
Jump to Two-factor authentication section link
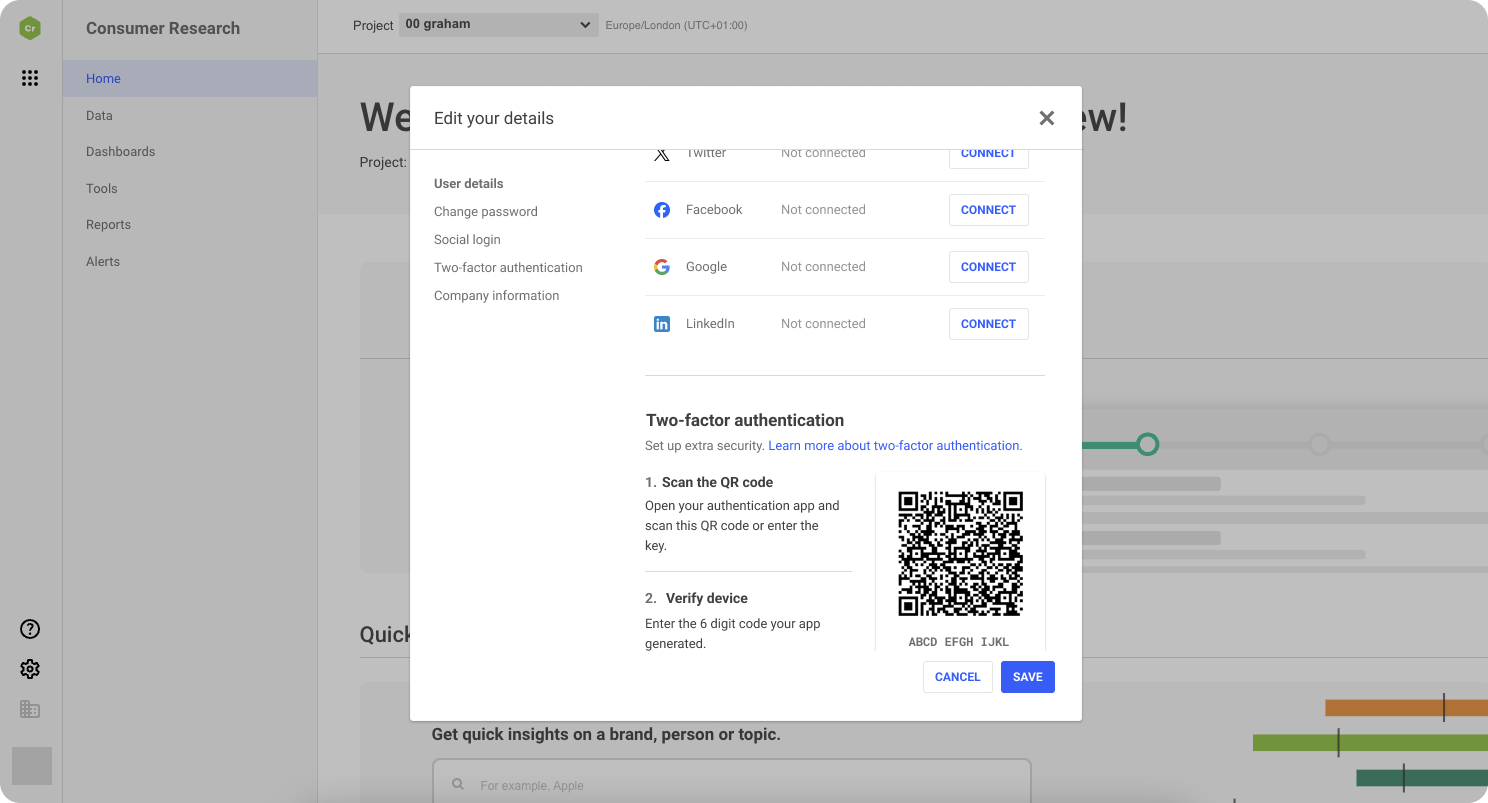(508, 268)
